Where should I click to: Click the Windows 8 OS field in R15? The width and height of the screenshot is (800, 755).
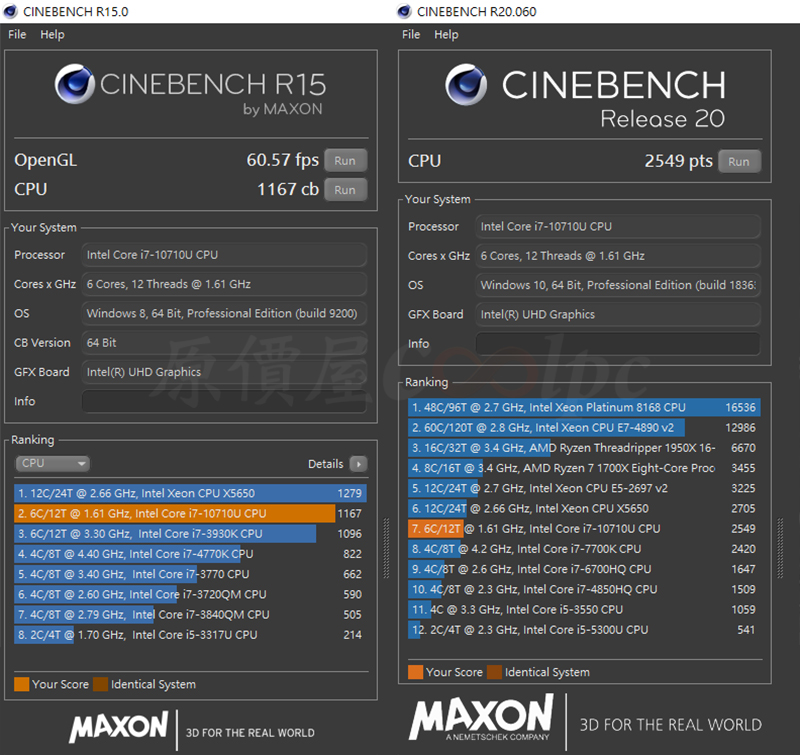tap(224, 313)
